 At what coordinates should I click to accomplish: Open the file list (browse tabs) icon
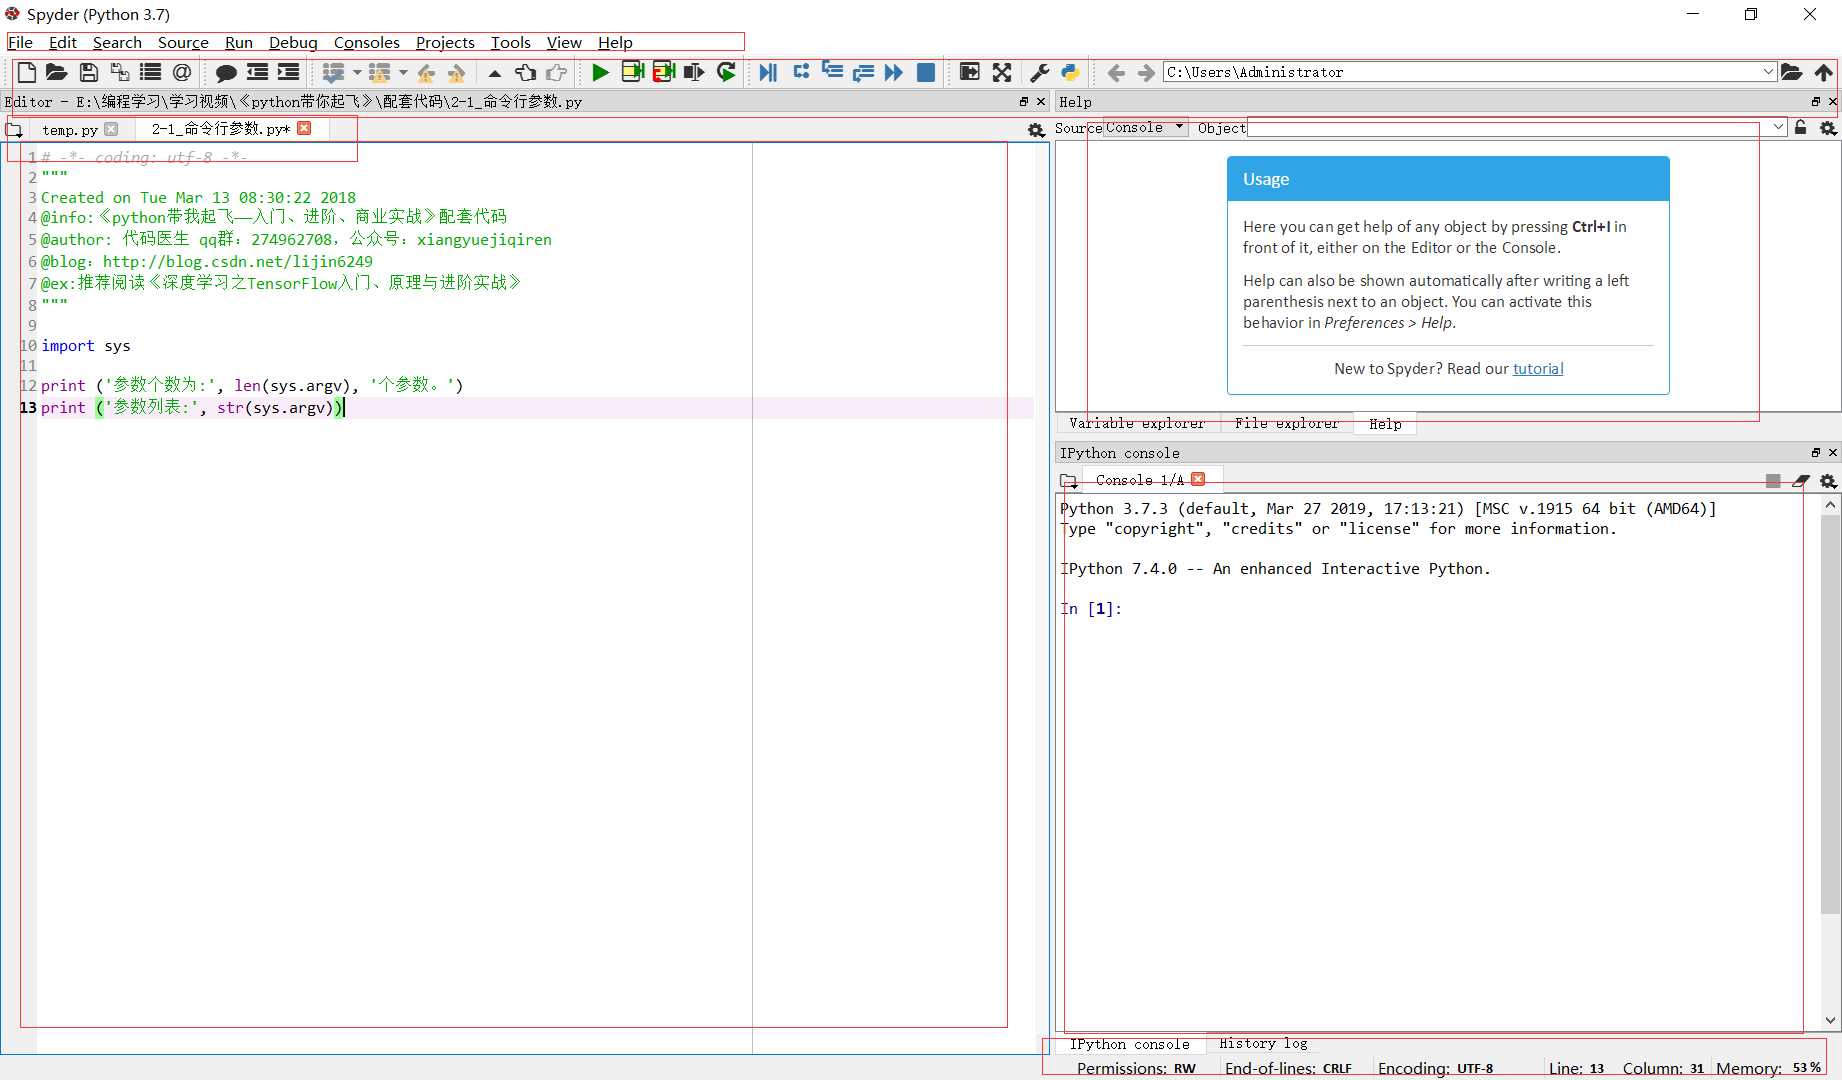tap(151, 72)
